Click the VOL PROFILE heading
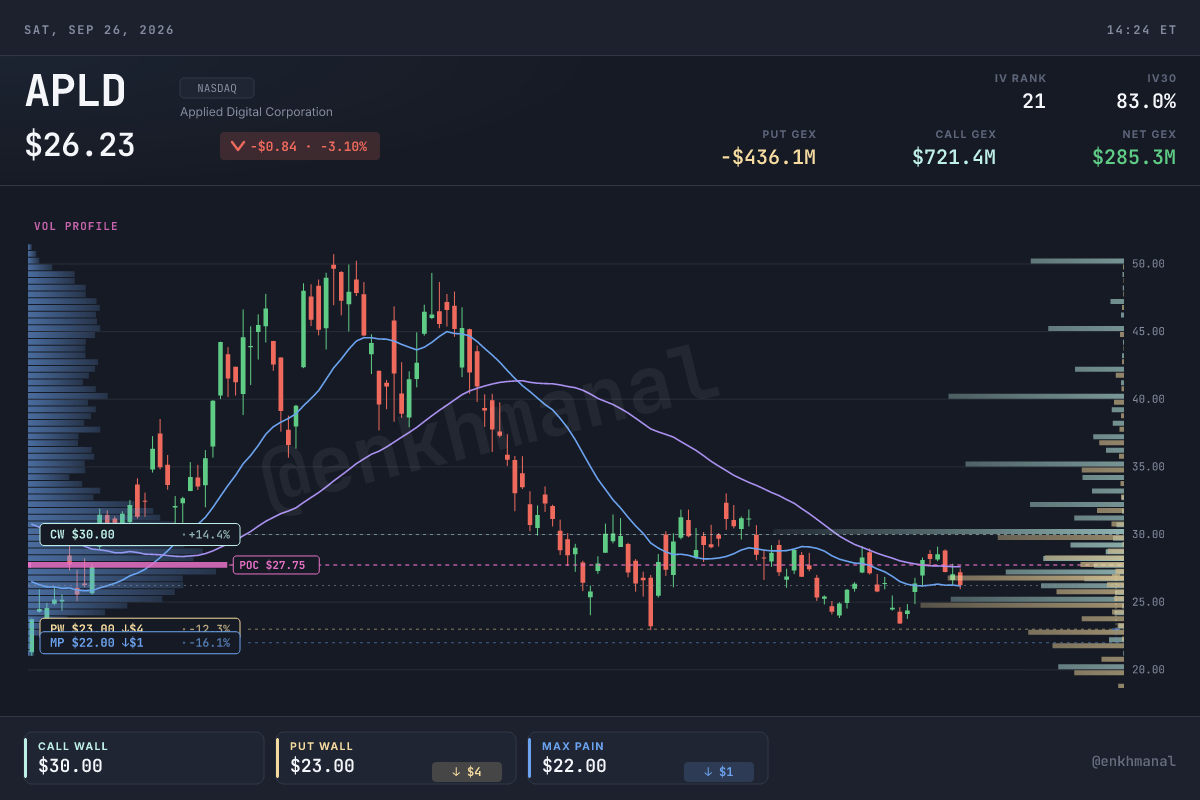Viewport: 1200px width, 800px height. [x=76, y=227]
